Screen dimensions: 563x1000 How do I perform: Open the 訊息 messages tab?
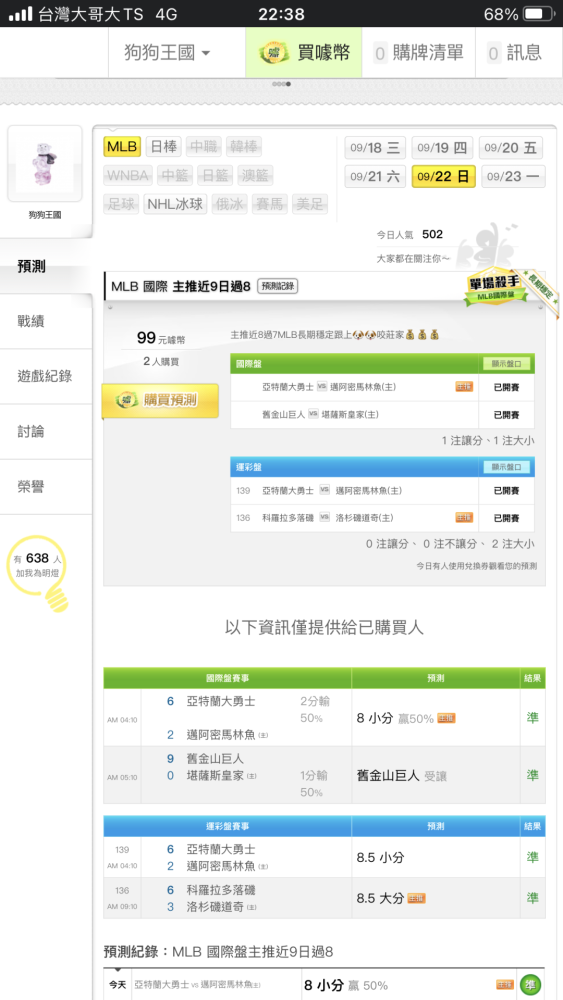pos(514,52)
